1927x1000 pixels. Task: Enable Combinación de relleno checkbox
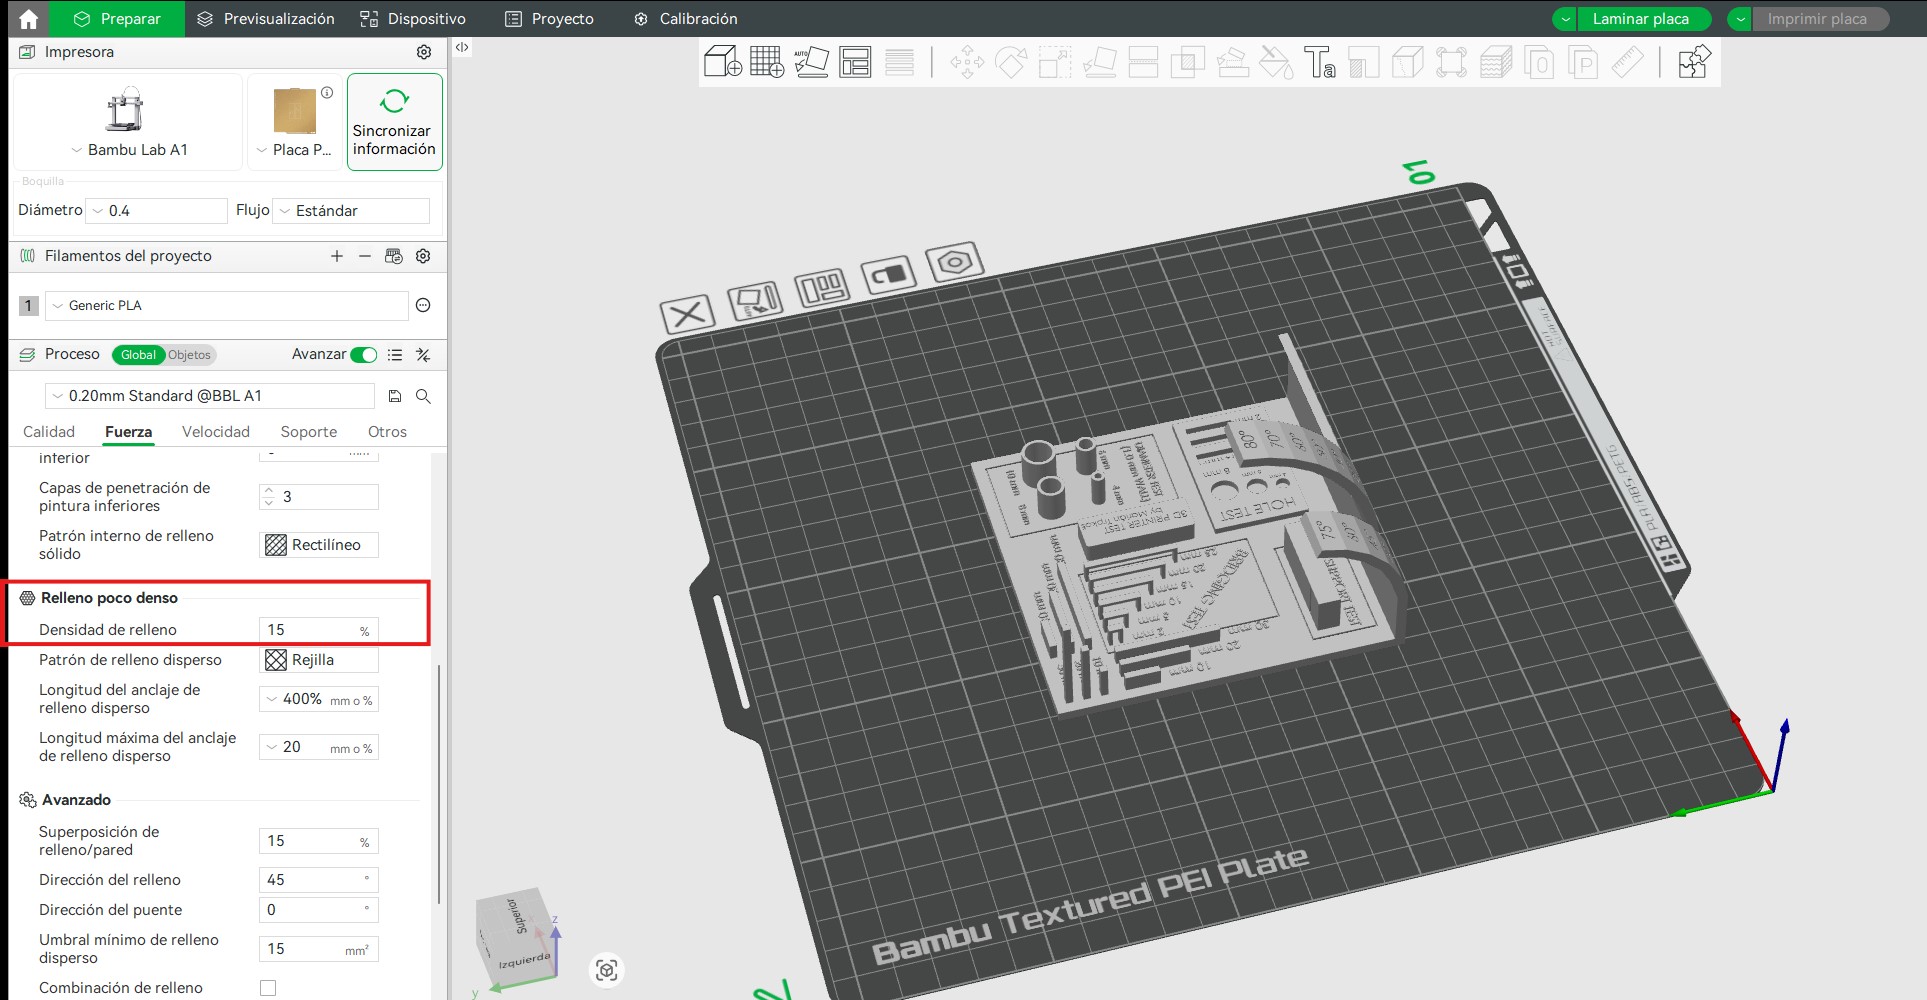tap(268, 988)
